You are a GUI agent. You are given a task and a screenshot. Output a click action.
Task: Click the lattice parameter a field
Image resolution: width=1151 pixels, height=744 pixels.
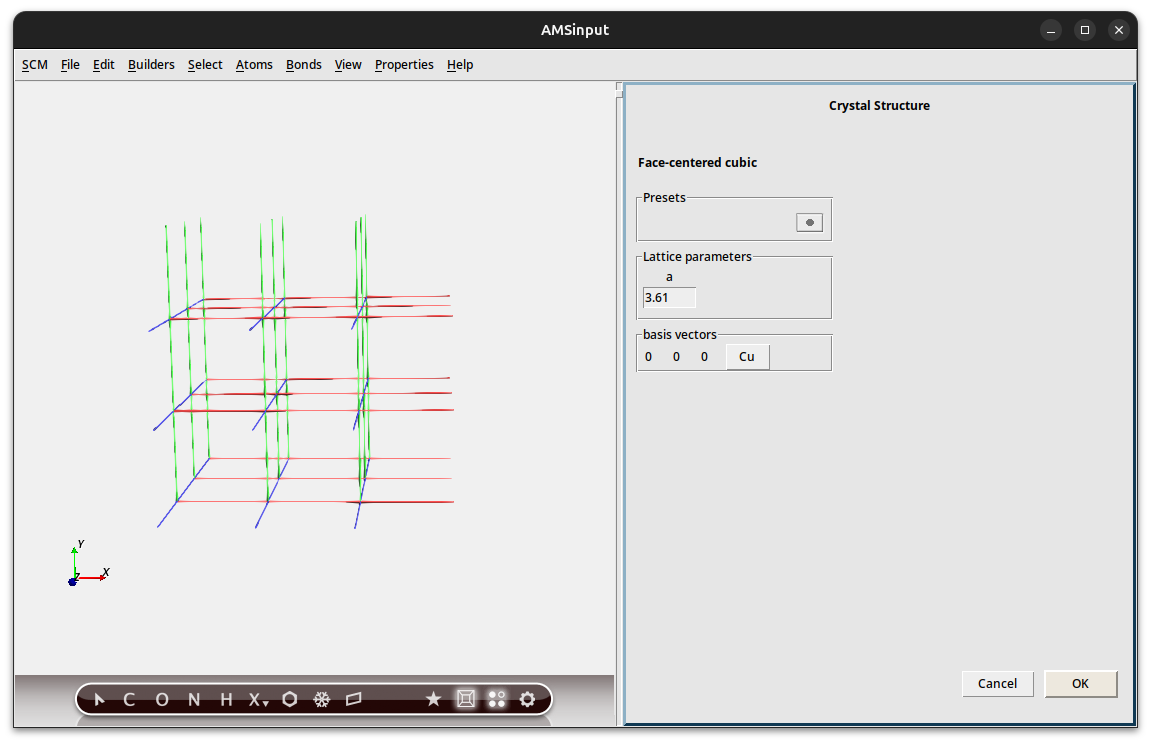[669, 298]
